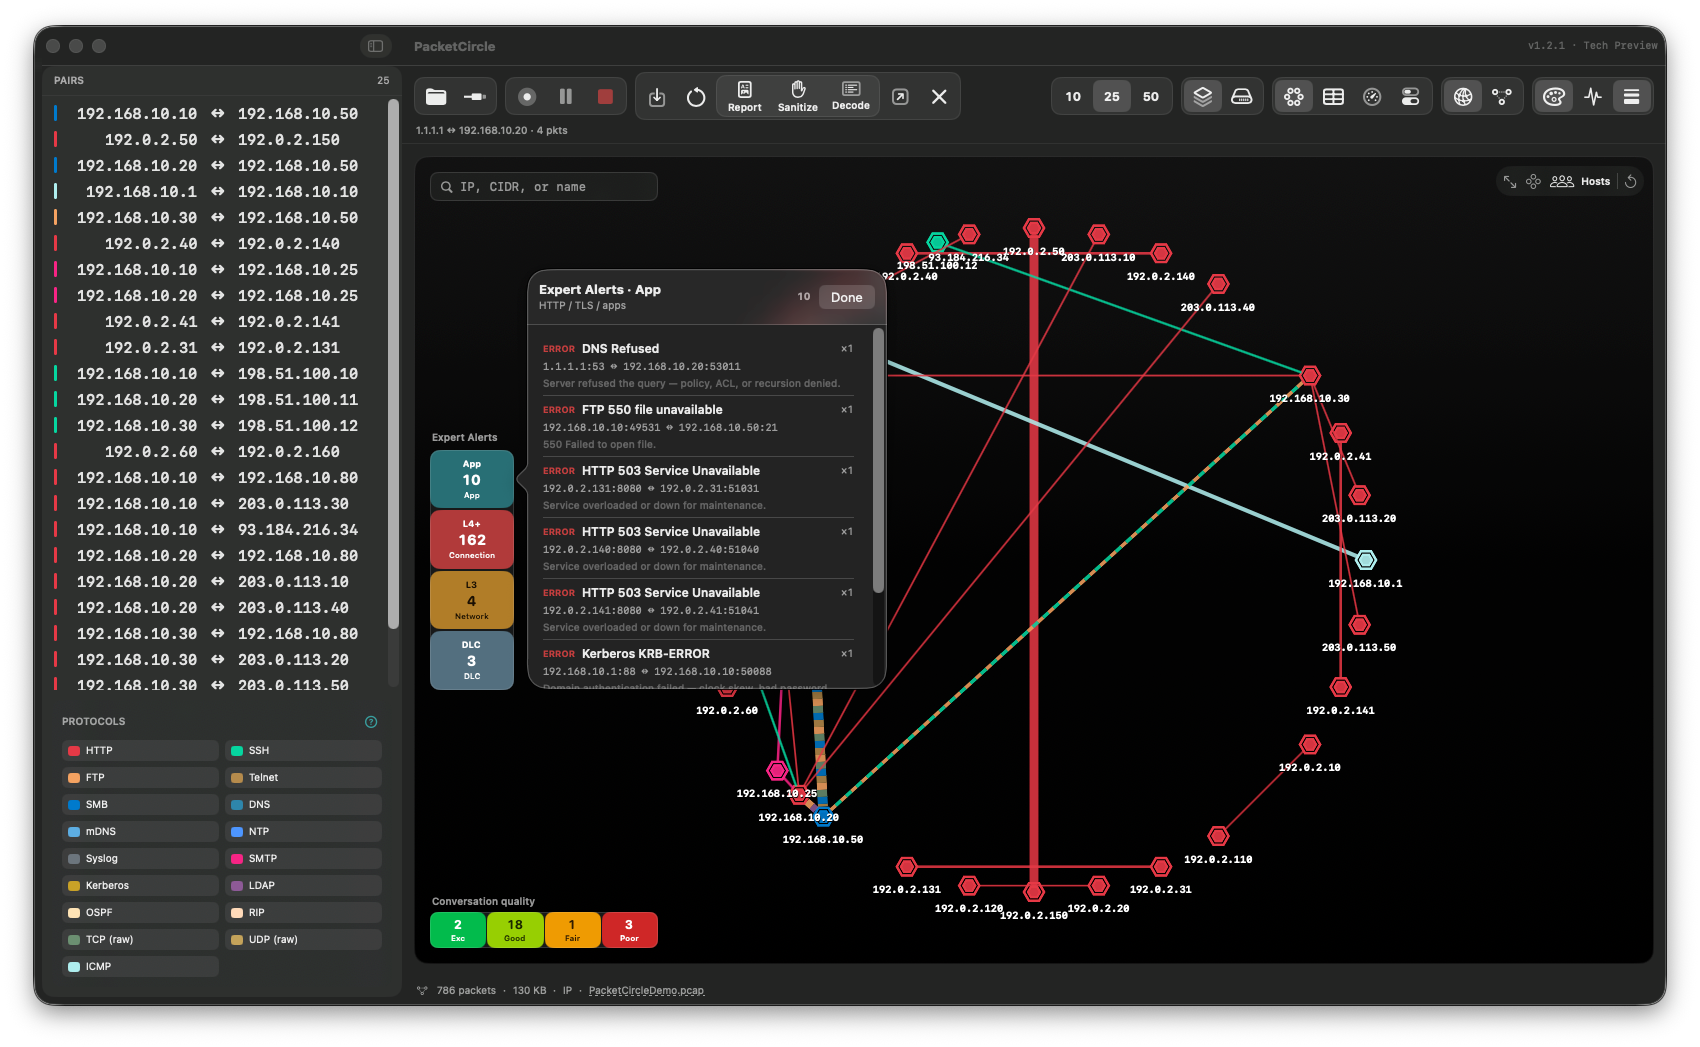The height and width of the screenshot is (1047, 1700).
Task: Toggle the globe icon
Action: point(1463,97)
